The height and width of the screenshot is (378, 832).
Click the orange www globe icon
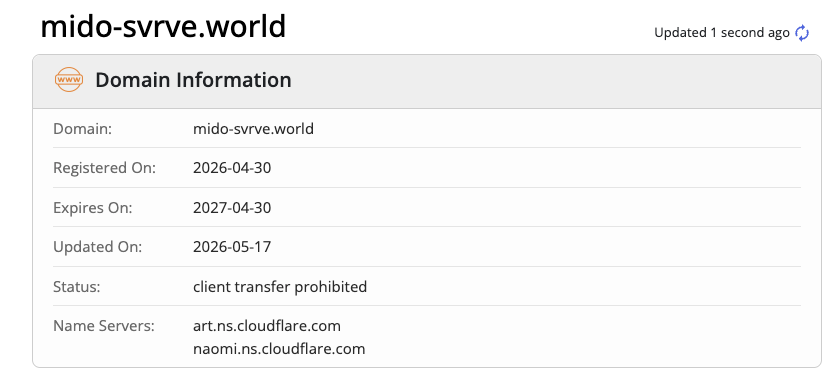[x=69, y=80]
